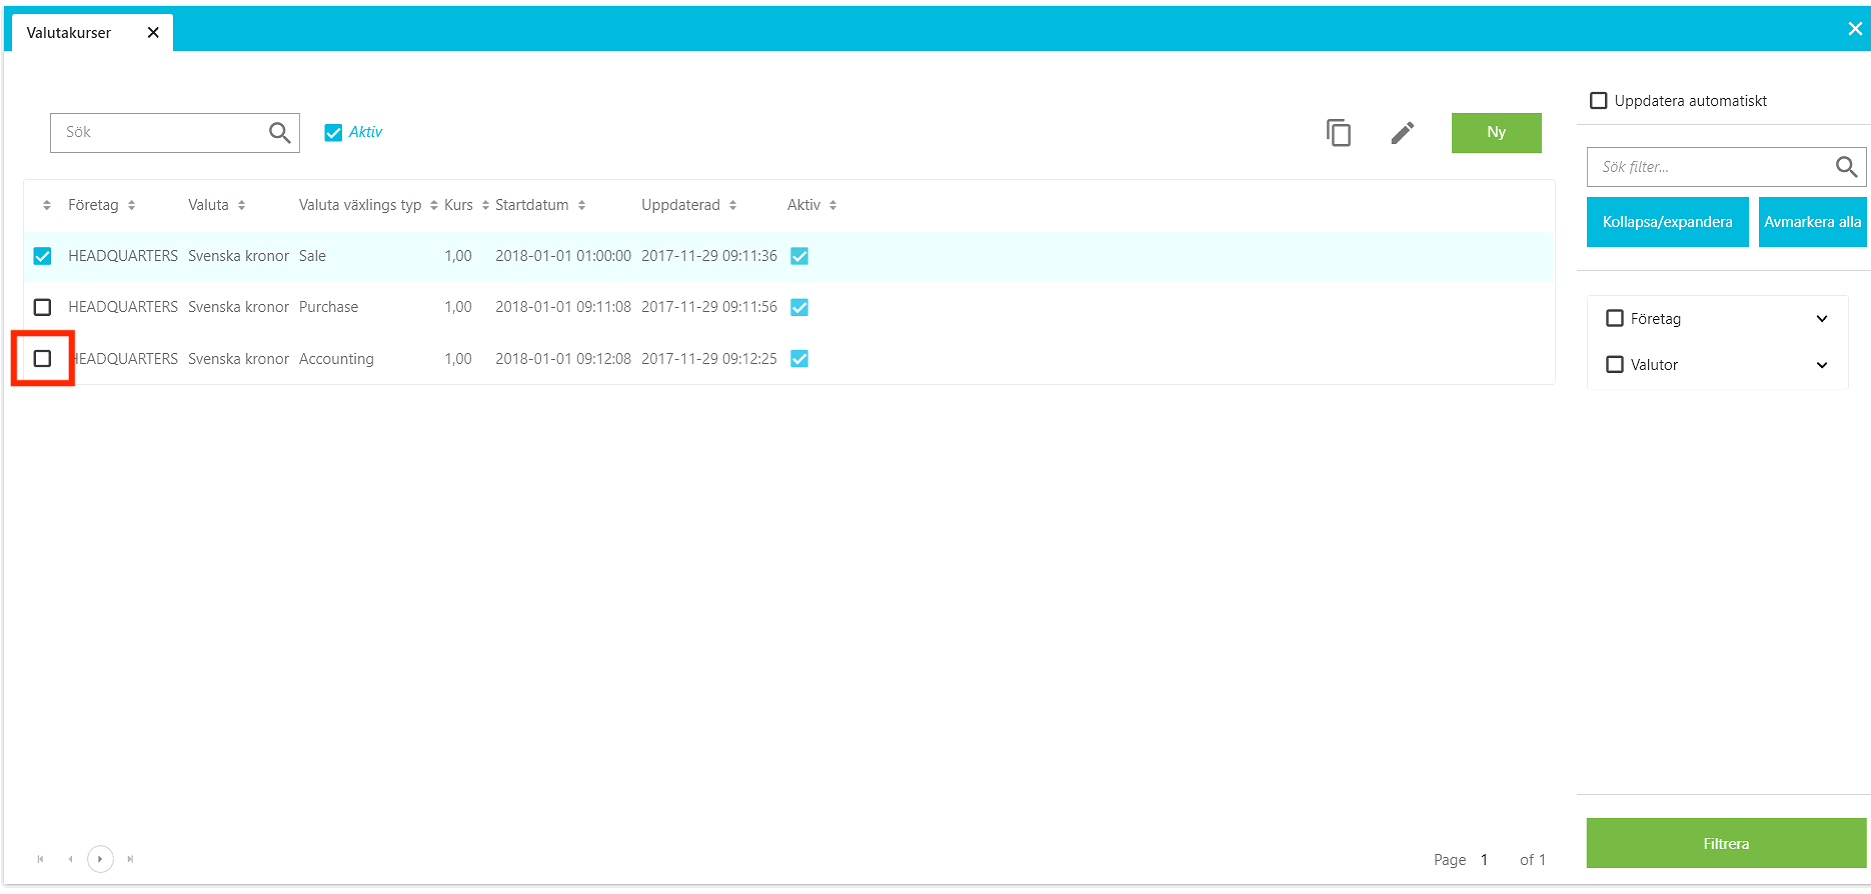Jump to the last page arrow
1871x894 pixels.
pos(130,859)
